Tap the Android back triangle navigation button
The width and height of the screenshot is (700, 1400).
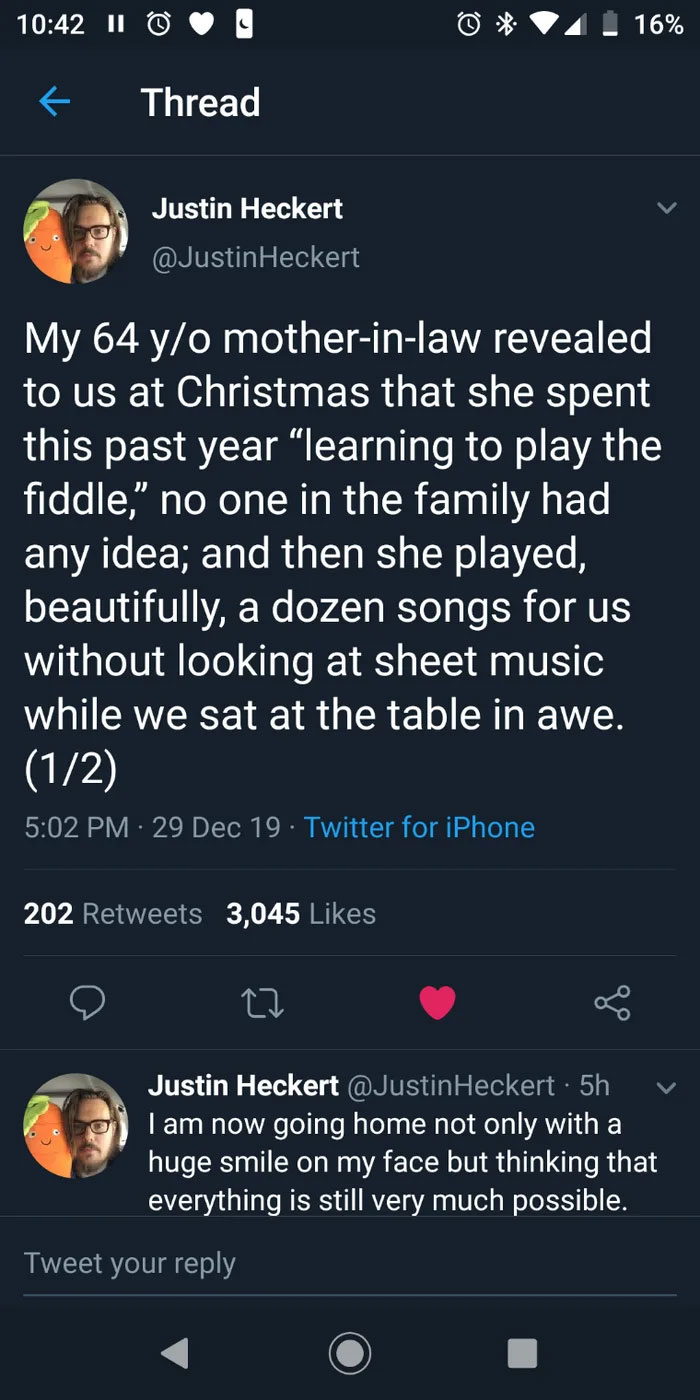[x=175, y=1353]
